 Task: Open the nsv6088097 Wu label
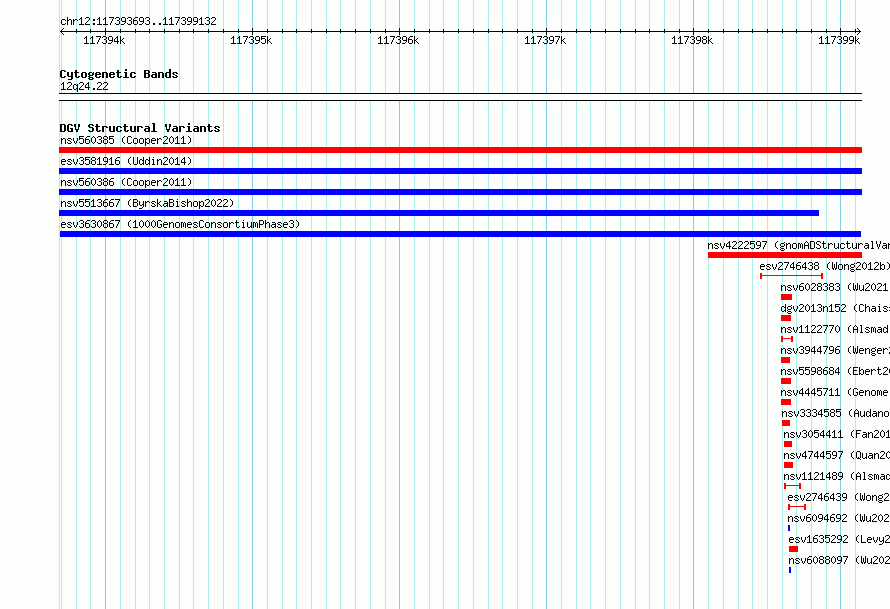tap(839, 560)
